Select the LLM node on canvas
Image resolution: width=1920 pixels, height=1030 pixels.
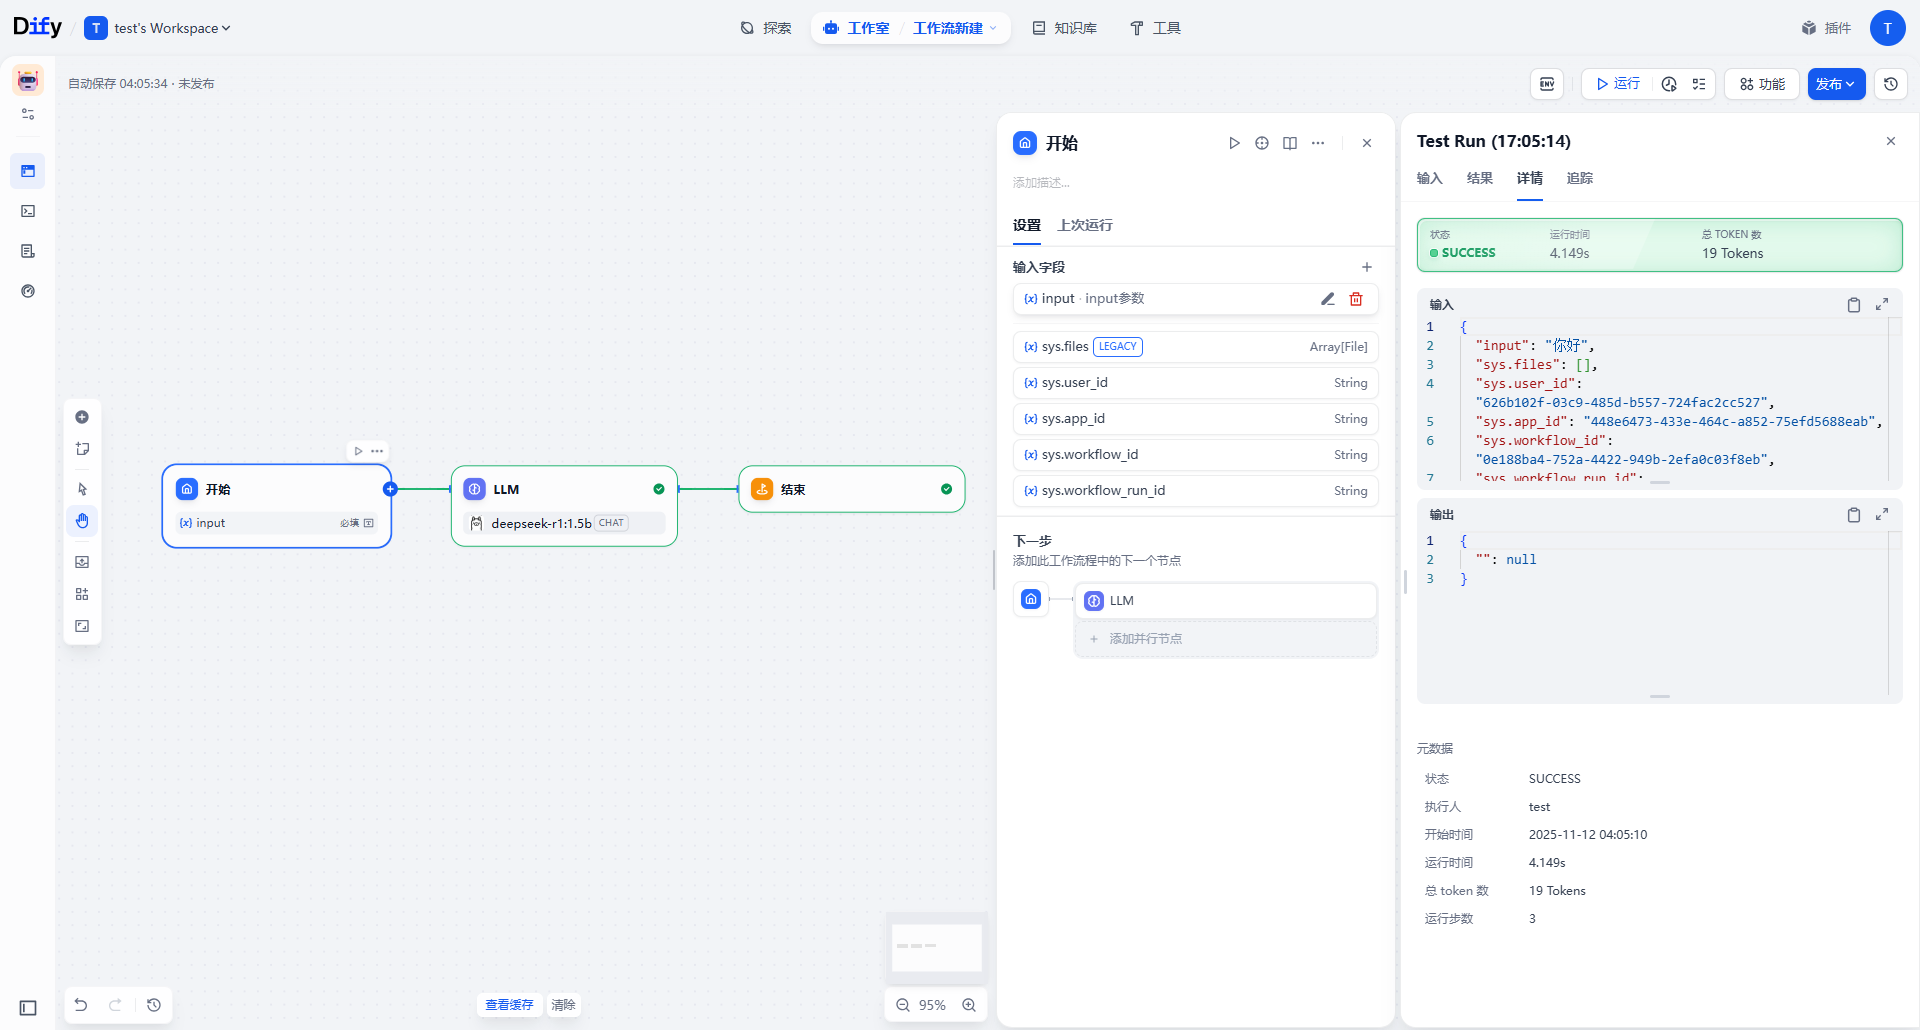tap(564, 506)
